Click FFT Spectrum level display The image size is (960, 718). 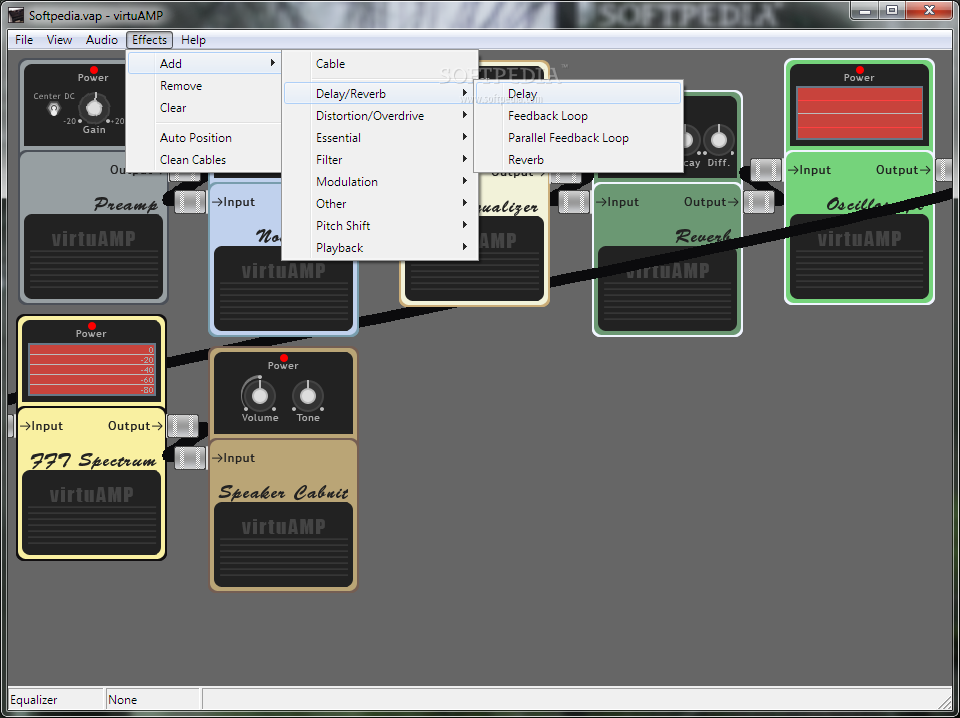92,370
